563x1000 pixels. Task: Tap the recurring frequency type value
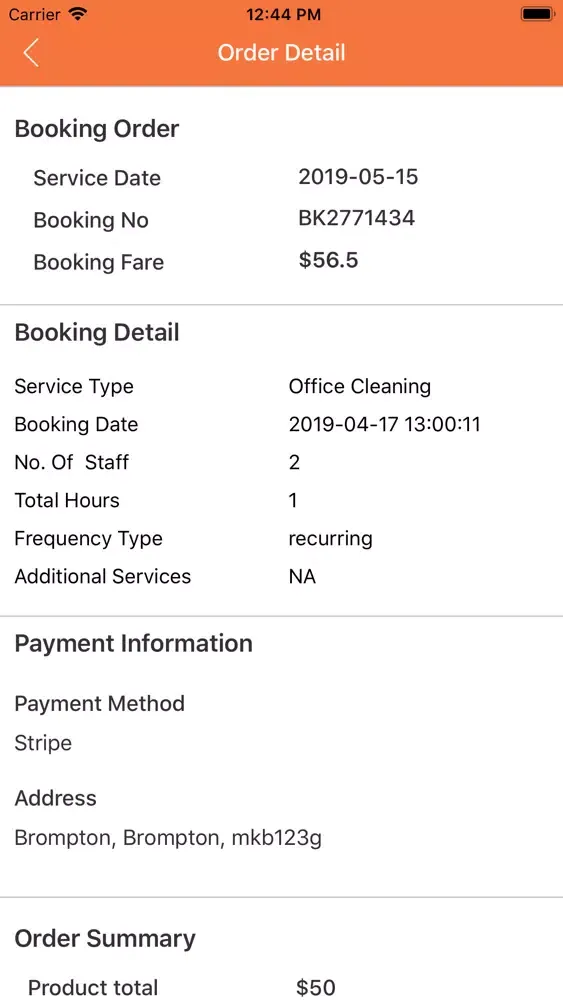pyautogui.click(x=330, y=539)
